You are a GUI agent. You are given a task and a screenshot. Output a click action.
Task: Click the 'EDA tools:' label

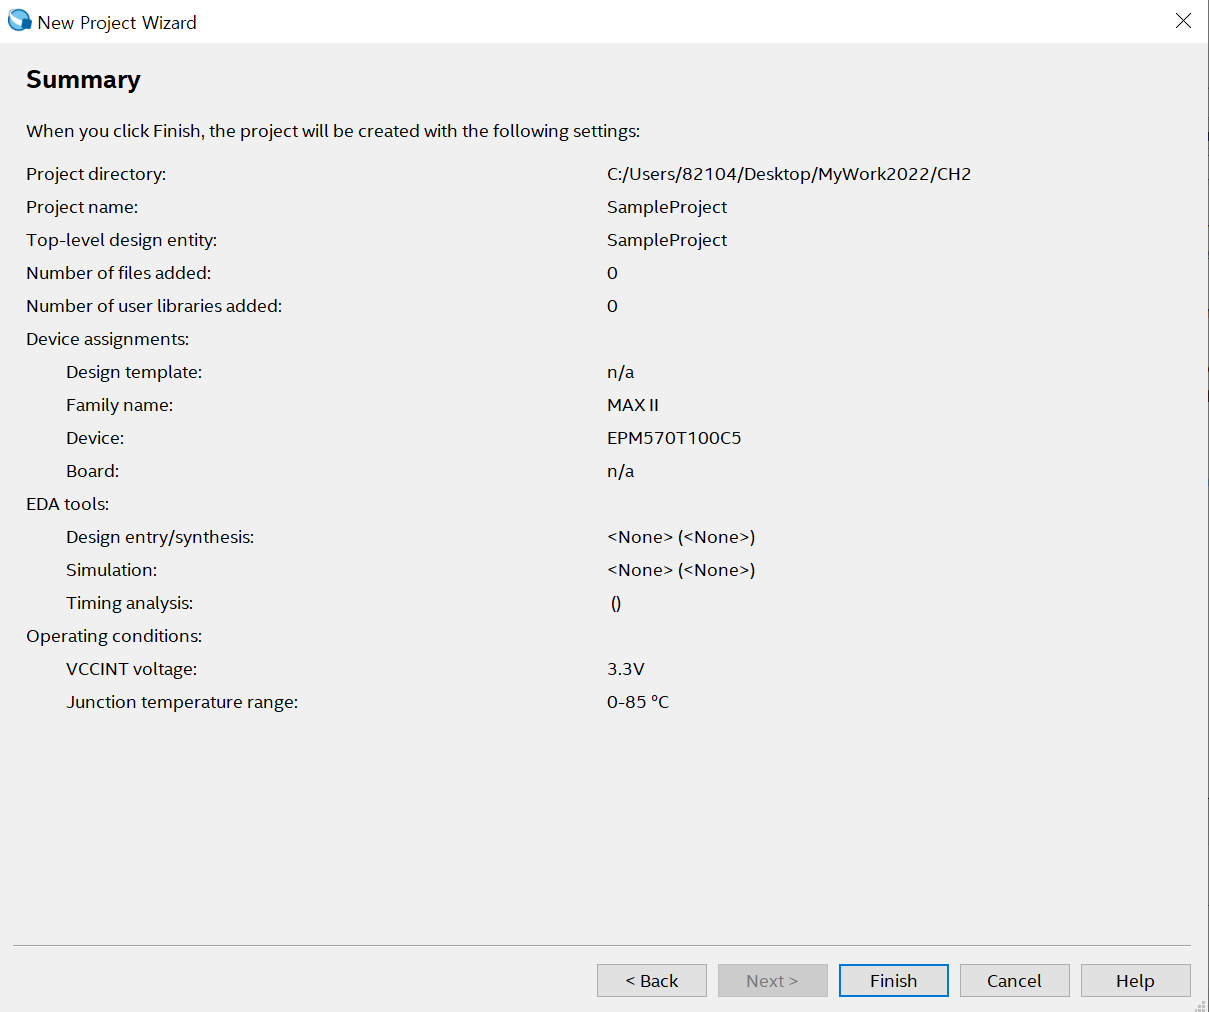(67, 504)
